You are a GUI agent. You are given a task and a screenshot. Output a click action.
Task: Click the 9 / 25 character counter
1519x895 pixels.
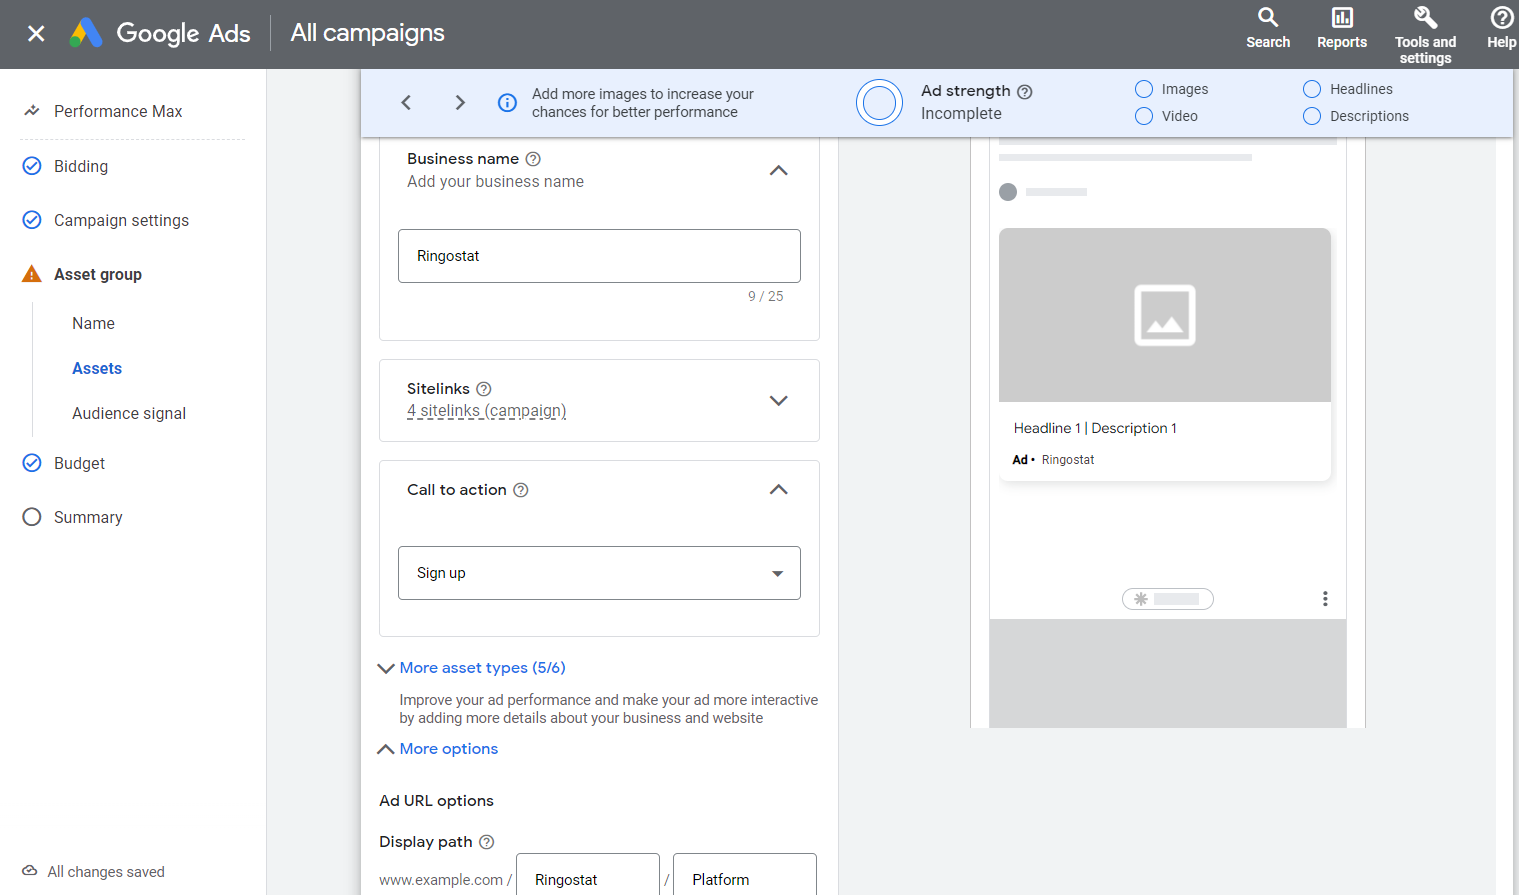766,296
